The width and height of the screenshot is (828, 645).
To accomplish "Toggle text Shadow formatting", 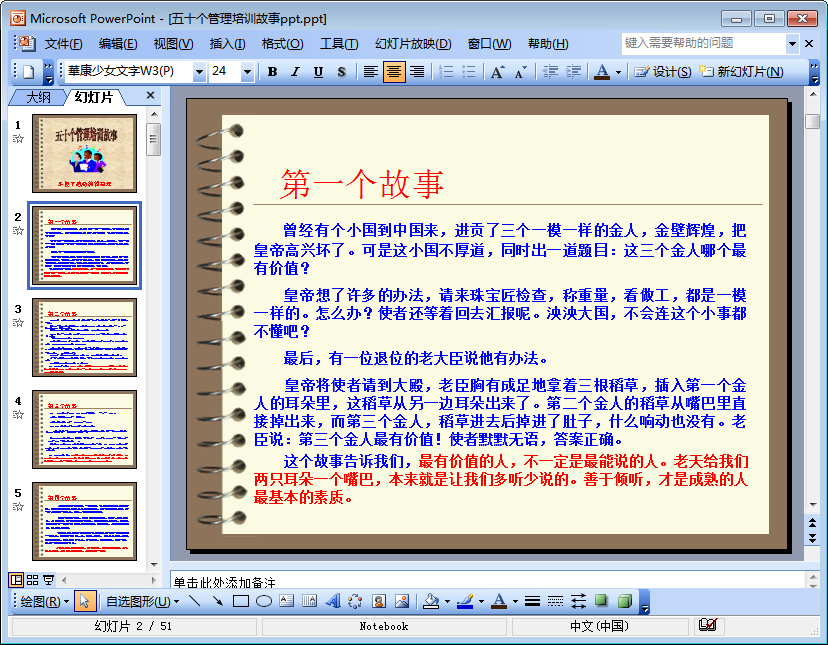I will pos(342,72).
